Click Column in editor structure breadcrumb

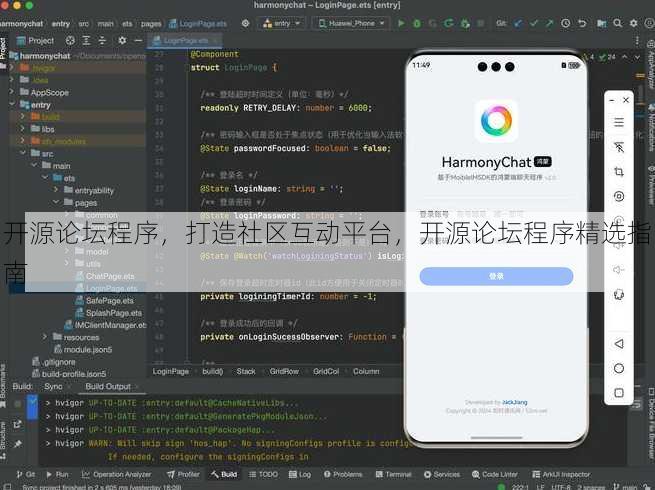[366, 371]
